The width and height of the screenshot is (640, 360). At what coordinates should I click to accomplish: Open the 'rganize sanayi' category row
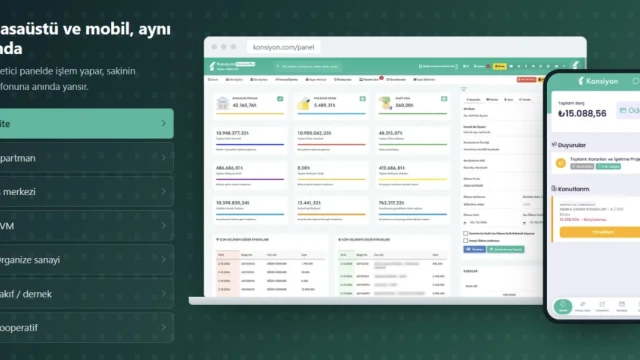[87, 260]
